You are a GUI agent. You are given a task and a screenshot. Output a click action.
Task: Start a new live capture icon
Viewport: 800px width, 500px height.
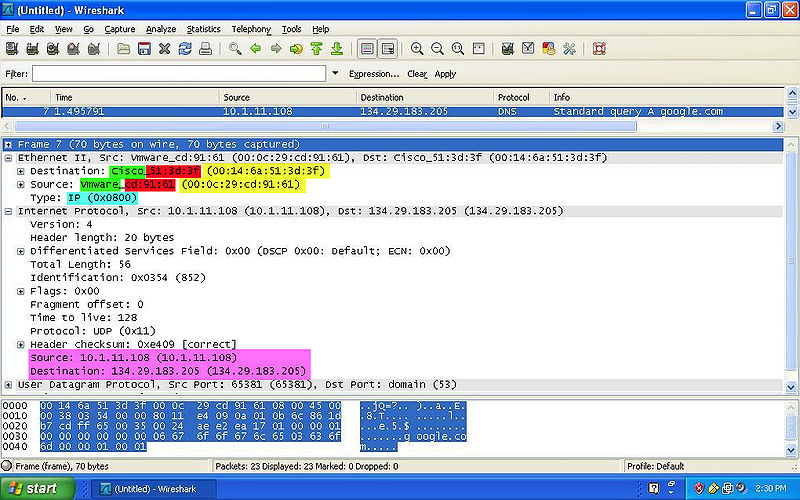53,49
